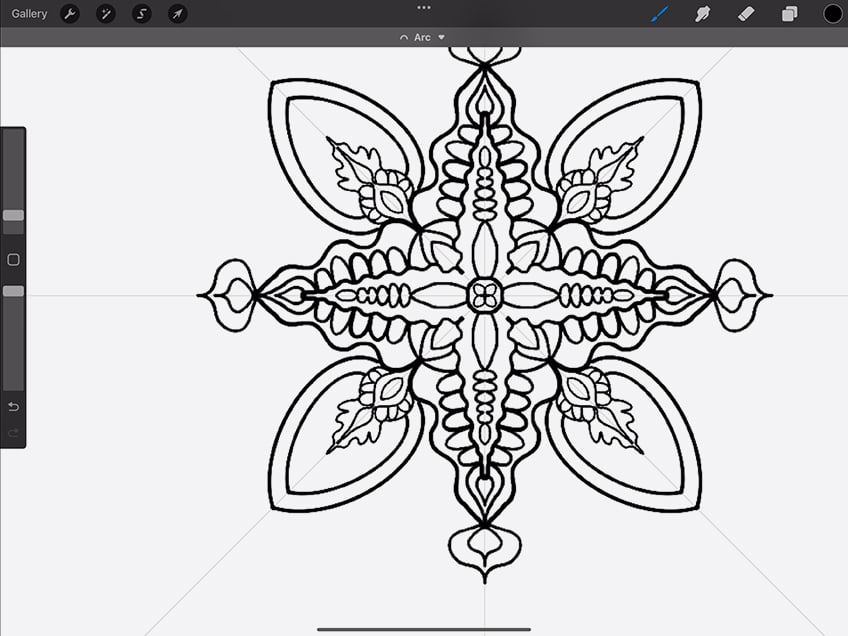Select the Smudge tool

[x=702, y=14]
